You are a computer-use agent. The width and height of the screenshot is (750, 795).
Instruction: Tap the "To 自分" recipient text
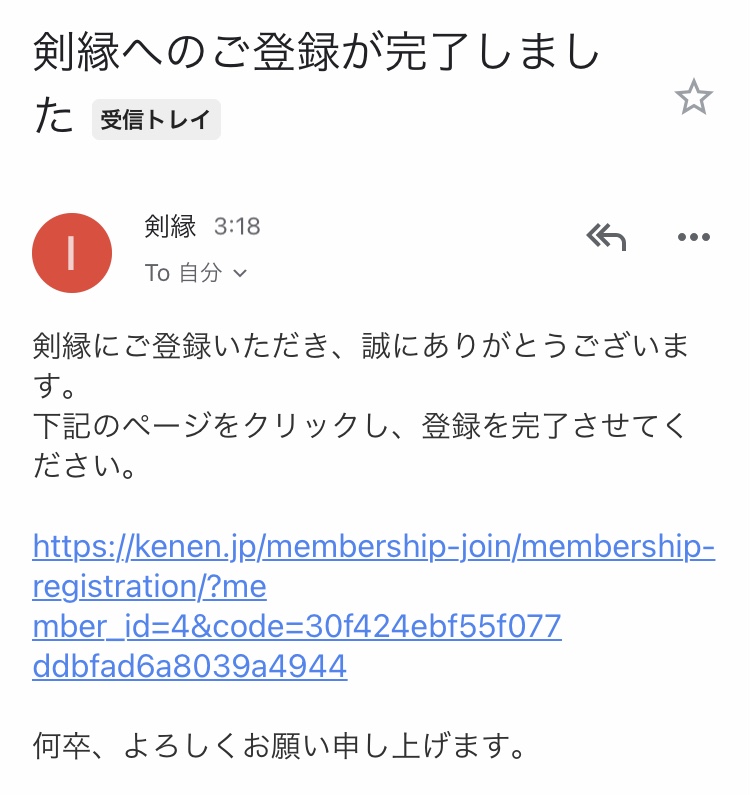183,274
